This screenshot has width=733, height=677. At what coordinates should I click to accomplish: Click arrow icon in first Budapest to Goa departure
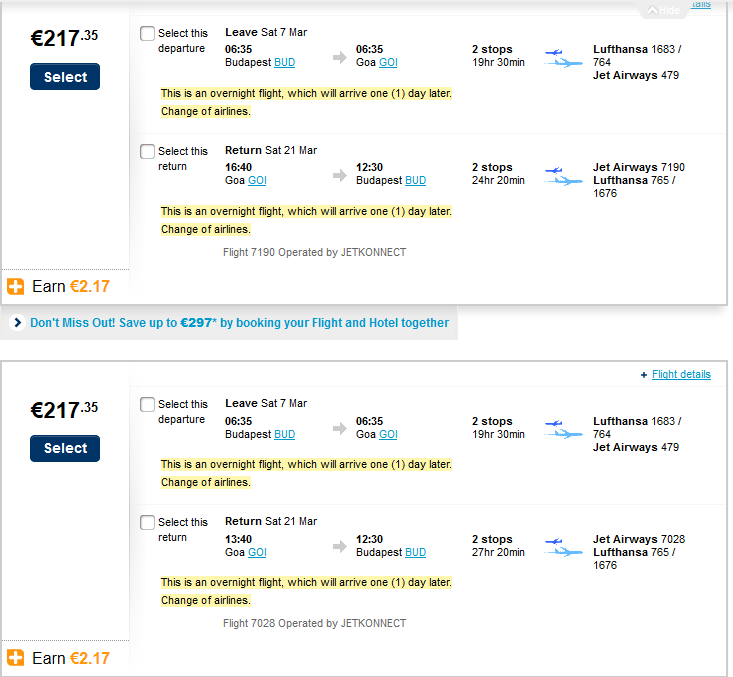coord(340,57)
